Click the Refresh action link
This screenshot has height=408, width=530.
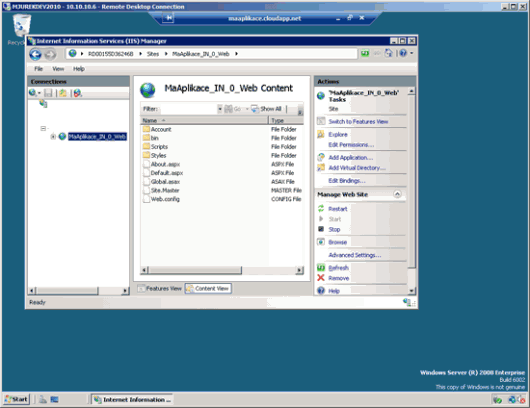pyautogui.click(x=338, y=268)
